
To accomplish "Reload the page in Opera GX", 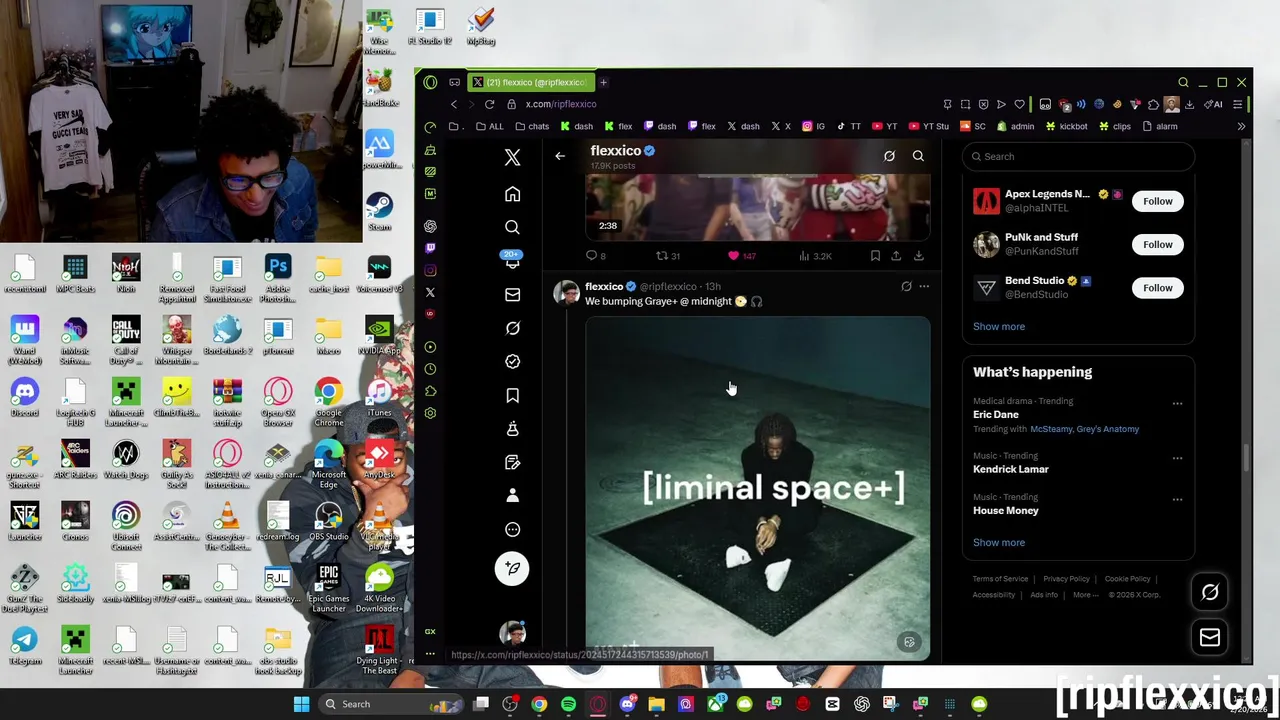I will (x=489, y=104).
